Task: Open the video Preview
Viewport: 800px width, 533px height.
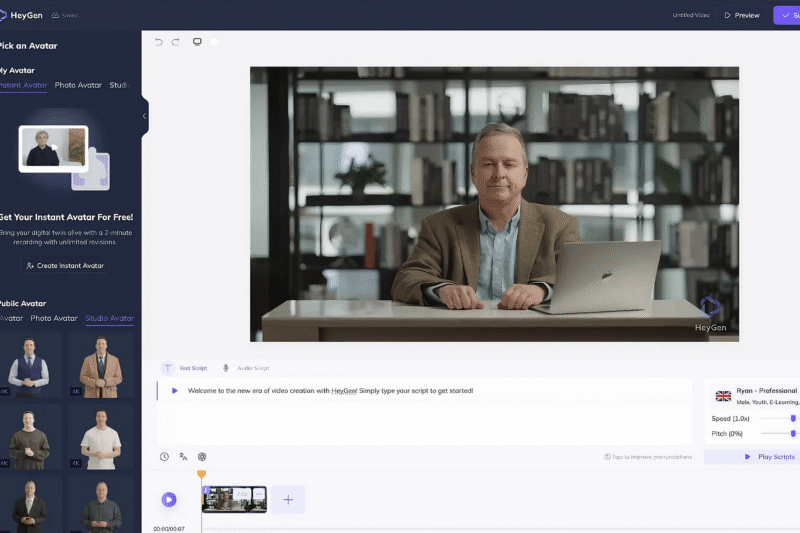Action: [742, 15]
